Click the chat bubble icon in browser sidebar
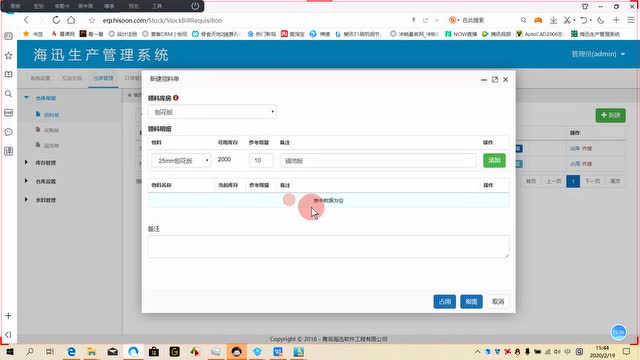The image size is (640, 360). [x=9, y=132]
